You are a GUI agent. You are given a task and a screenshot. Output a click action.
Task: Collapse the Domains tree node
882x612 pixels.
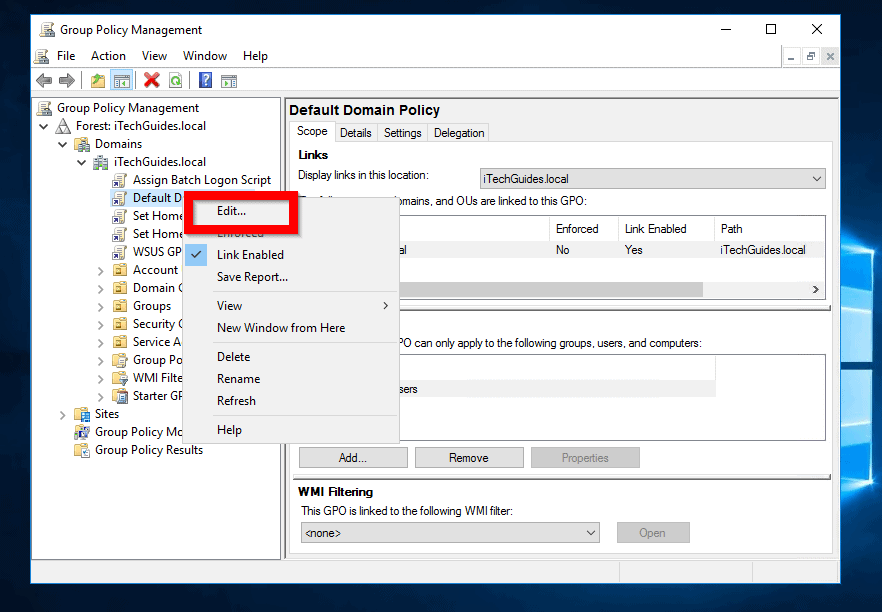62,143
